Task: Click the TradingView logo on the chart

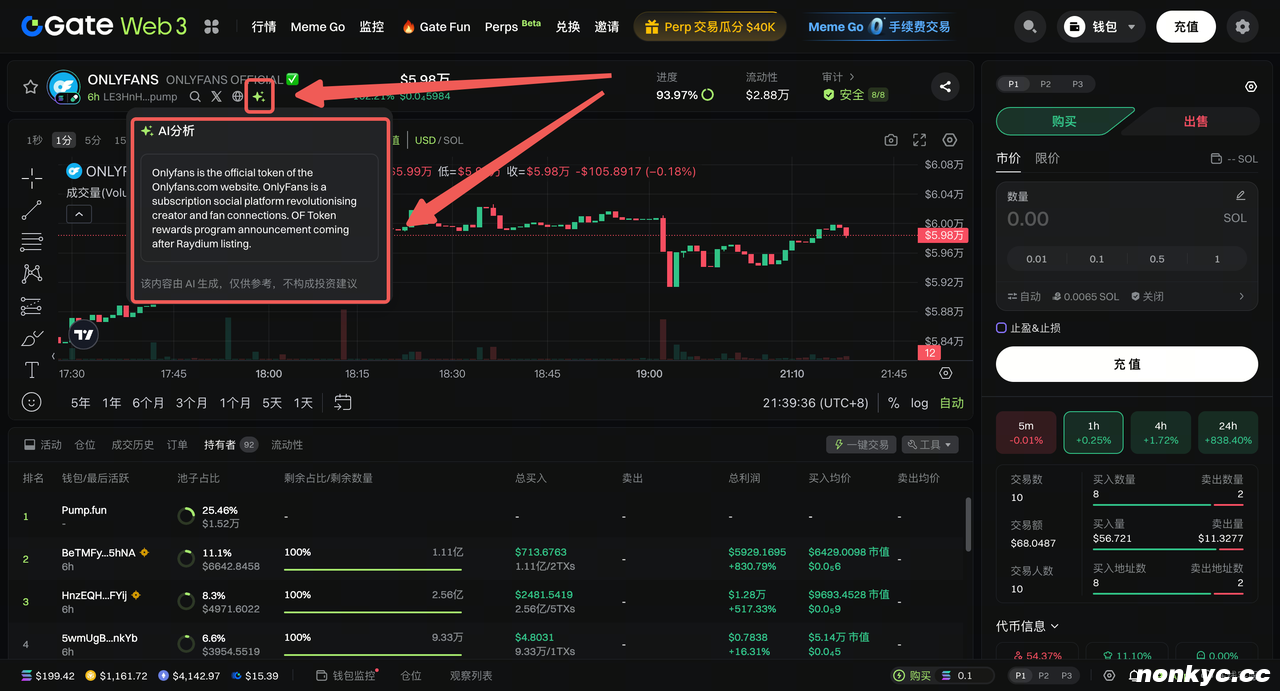Action: 85,336
